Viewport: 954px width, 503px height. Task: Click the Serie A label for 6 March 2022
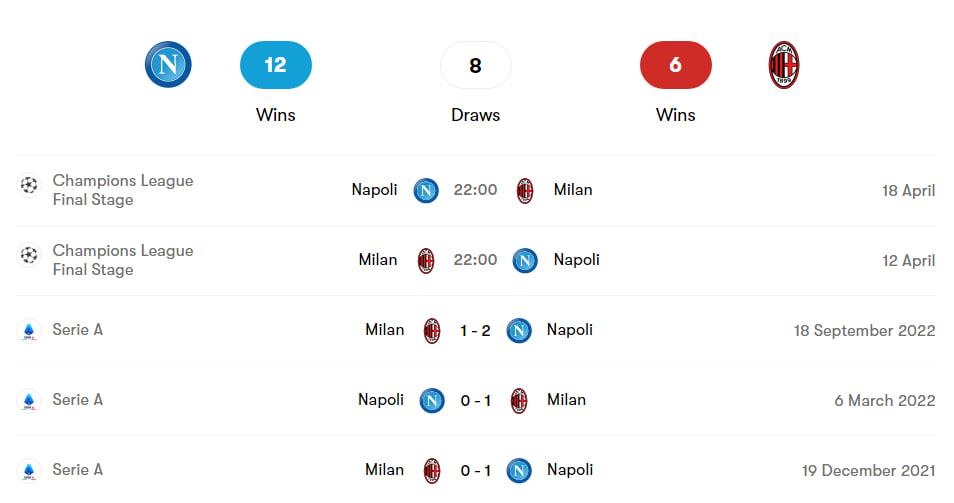point(77,400)
